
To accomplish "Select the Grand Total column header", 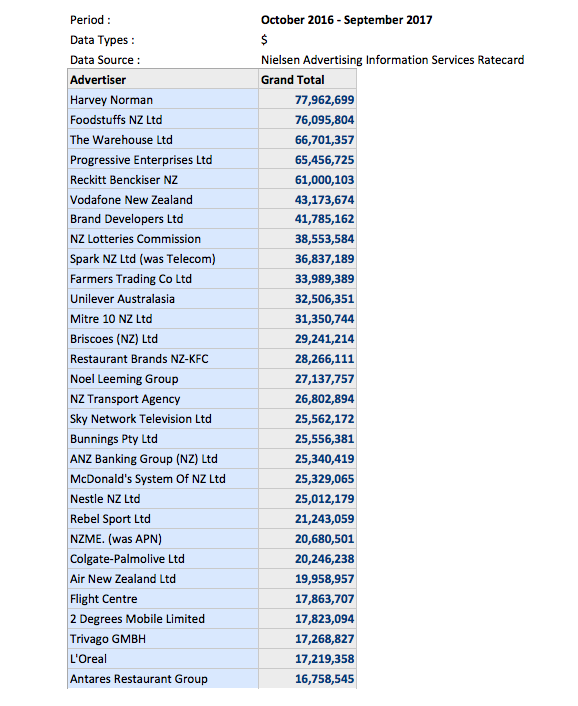I will click(x=307, y=80).
